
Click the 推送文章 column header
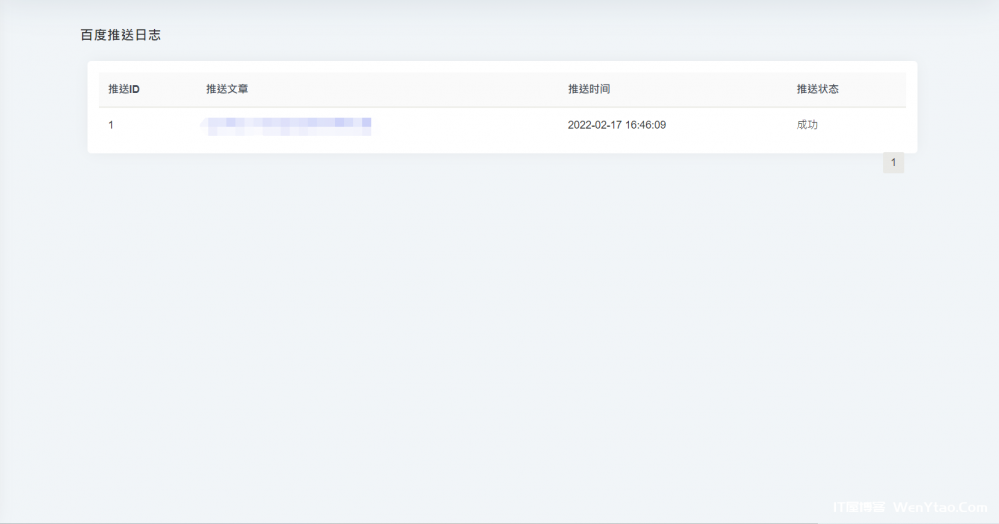tap(227, 89)
